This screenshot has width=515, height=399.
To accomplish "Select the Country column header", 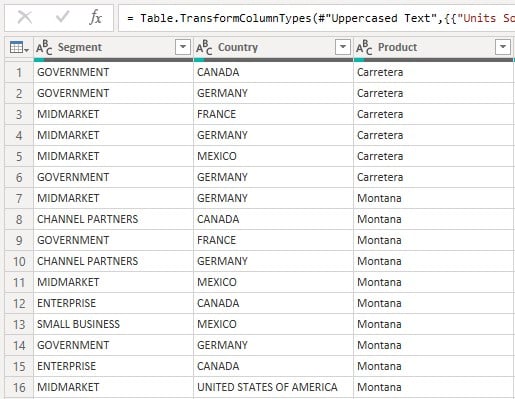I will click(273, 48).
